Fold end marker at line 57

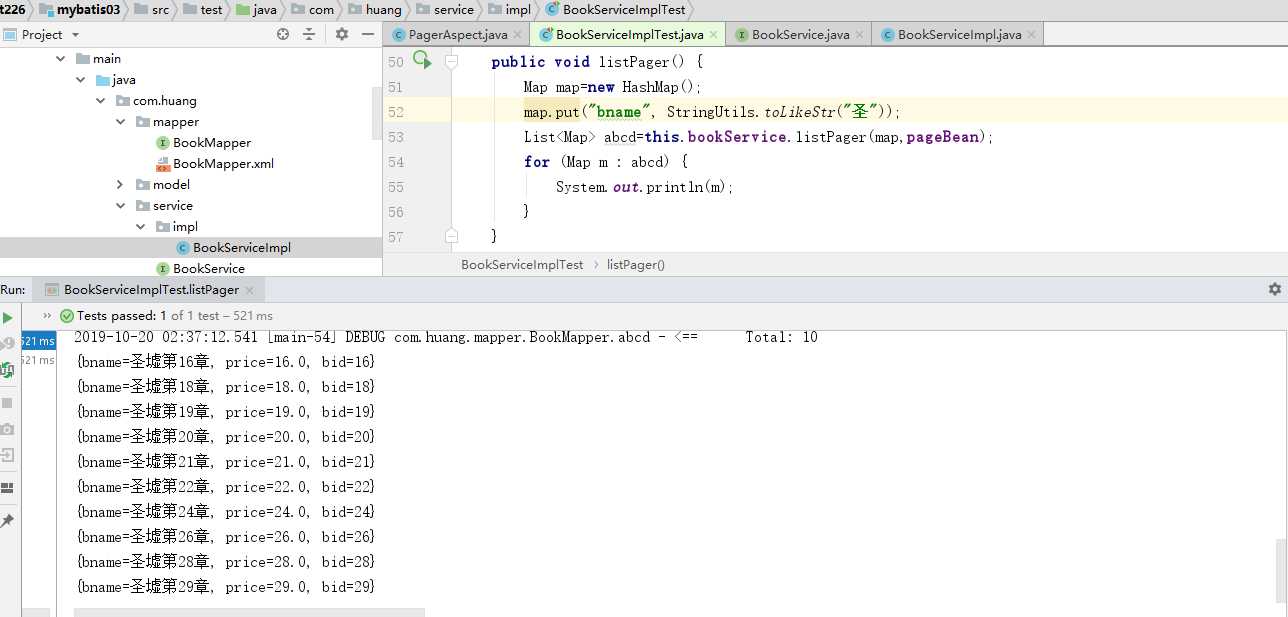451,236
